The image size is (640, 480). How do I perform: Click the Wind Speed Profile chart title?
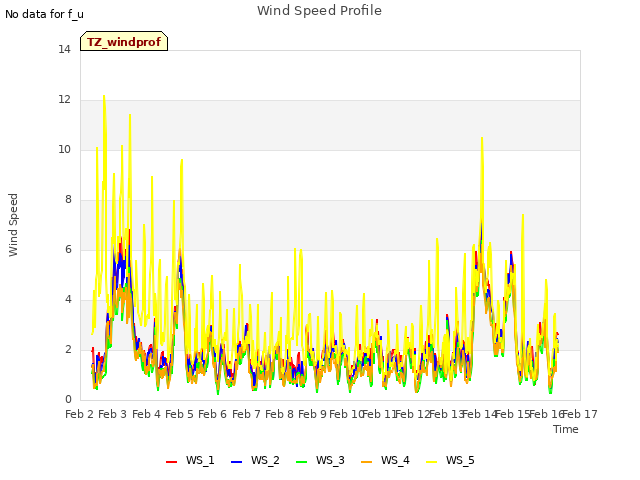tap(319, 10)
